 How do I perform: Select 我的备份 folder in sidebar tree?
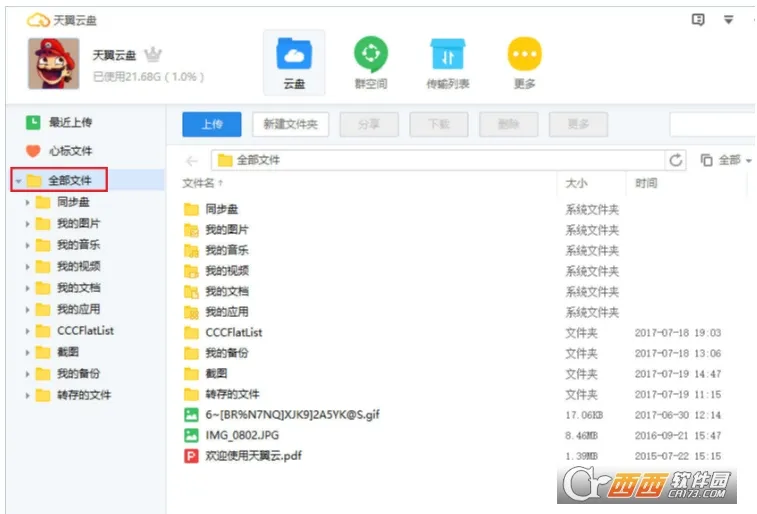78,374
